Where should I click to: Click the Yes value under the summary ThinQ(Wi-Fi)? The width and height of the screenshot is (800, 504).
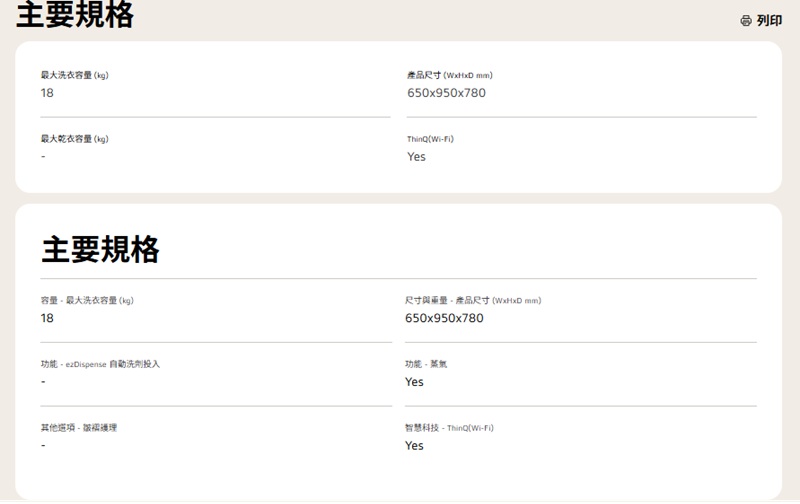[416, 157]
